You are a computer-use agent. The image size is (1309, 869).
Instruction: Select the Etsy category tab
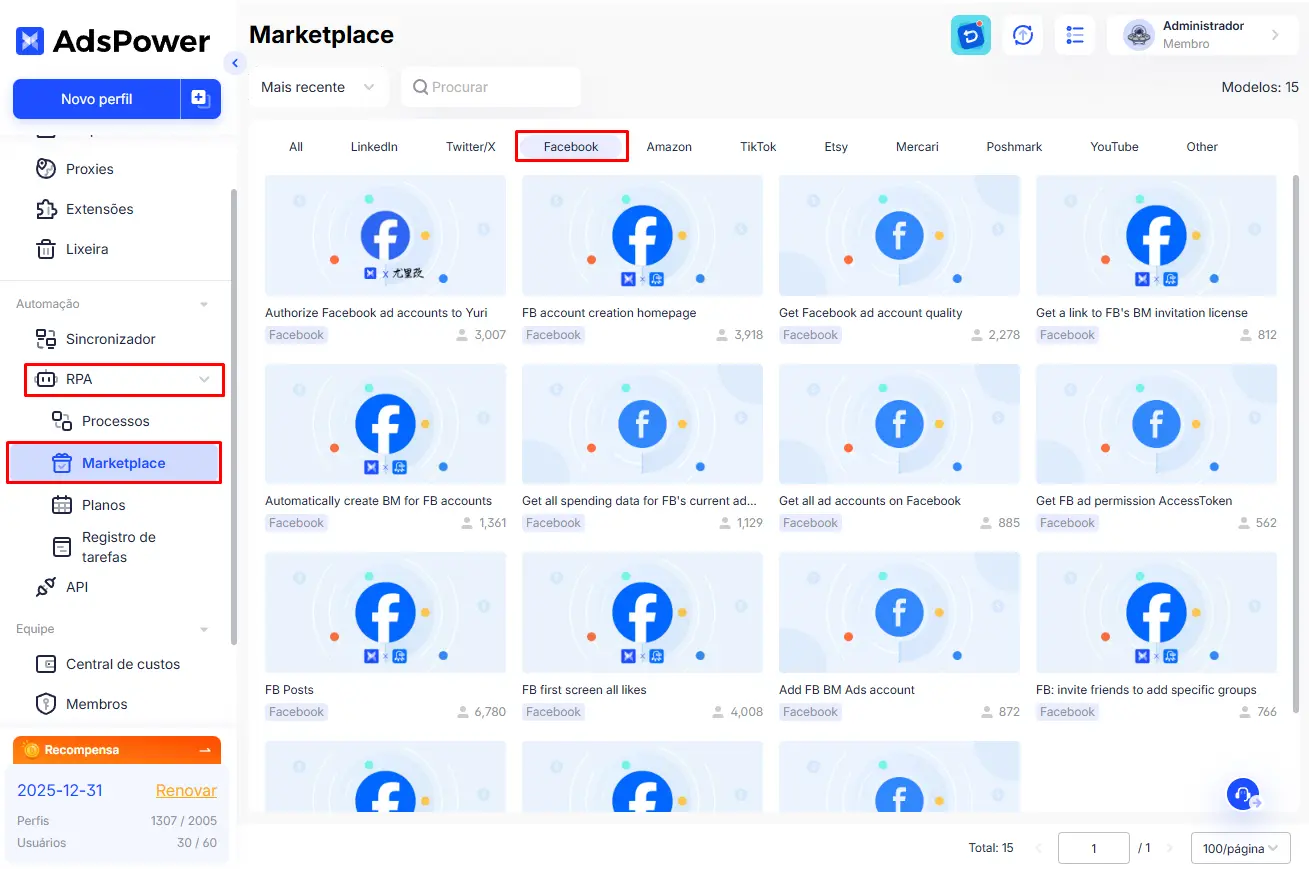coord(836,147)
